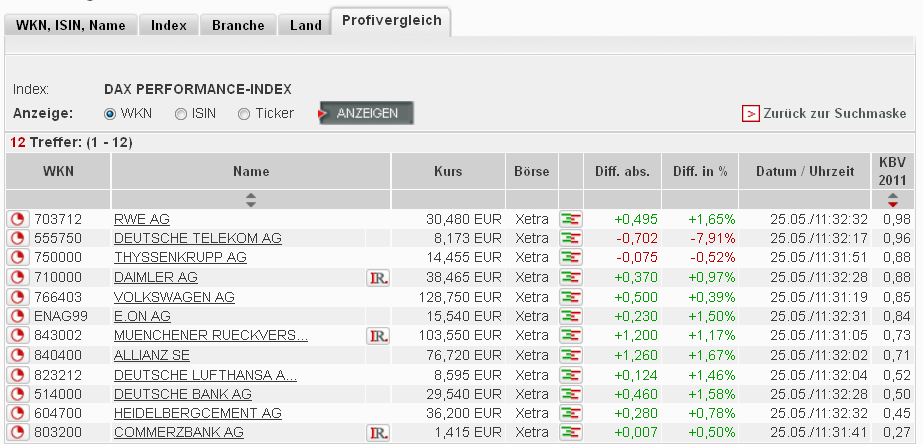Open the E.ON AG link
The image size is (923, 444).
tap(142, 316)
